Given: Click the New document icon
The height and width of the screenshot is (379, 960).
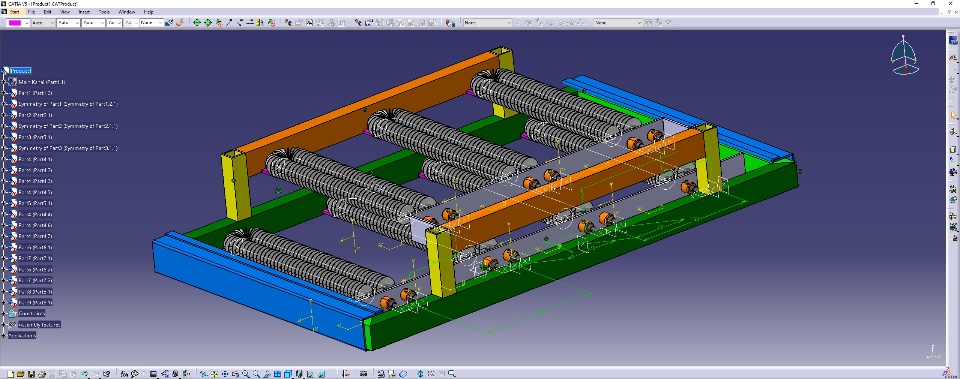Looking at the screenshot, I should click(x=10, y=373).
